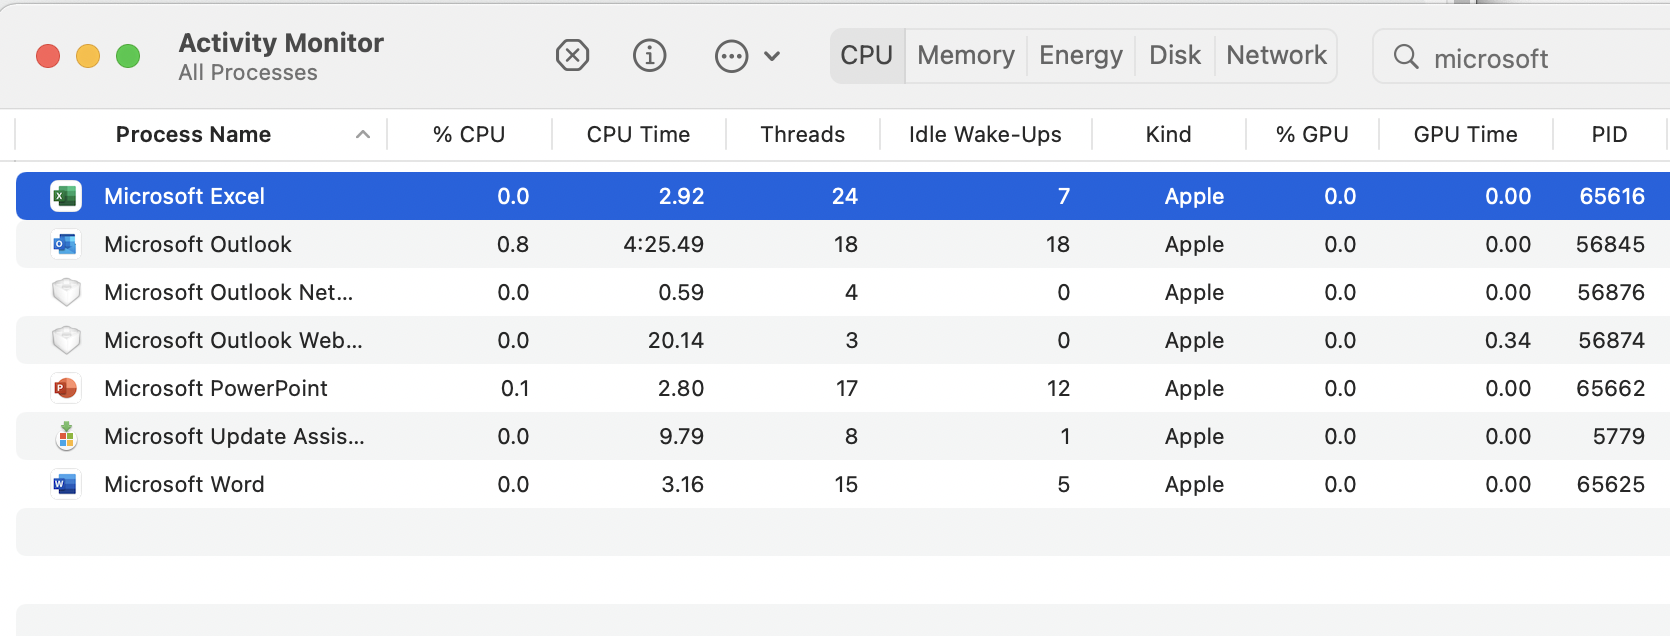Sort by the Idle Wake-Ups column header
Image resolution: width=1670 pixels, height=636 pixels.
[x=985, y=134]
